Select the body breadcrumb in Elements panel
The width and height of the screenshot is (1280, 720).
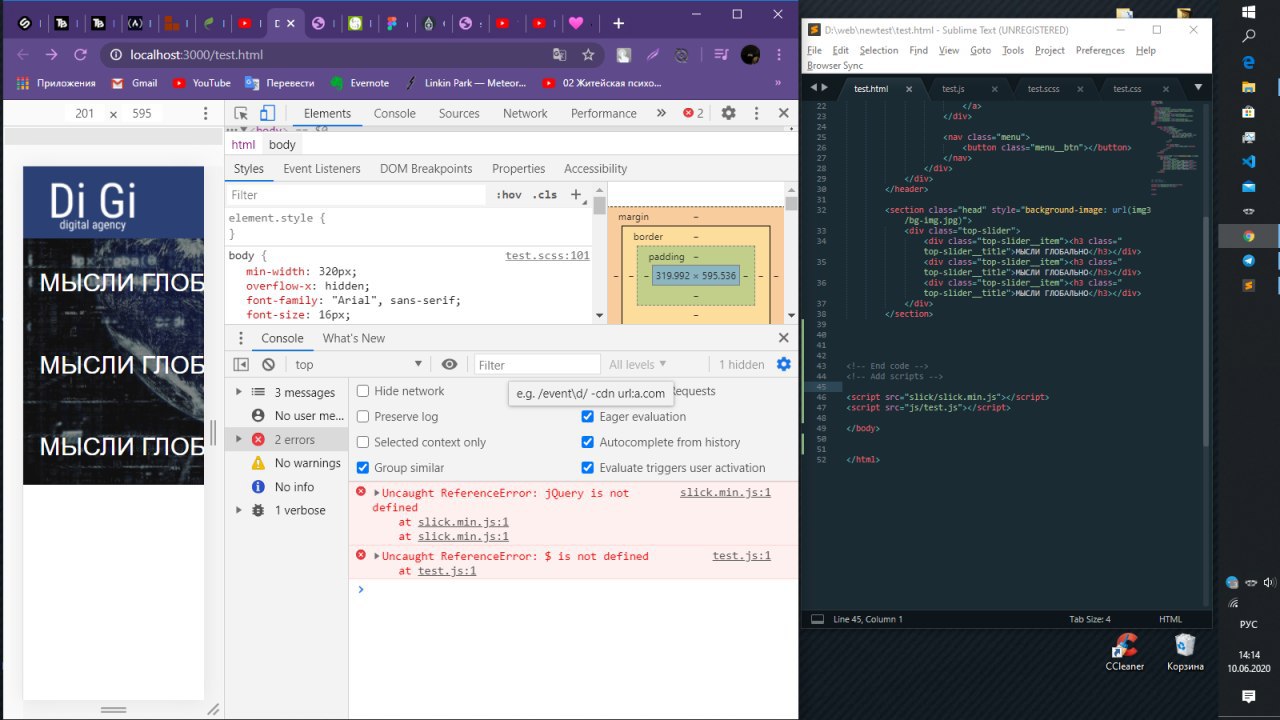(282, 145)
